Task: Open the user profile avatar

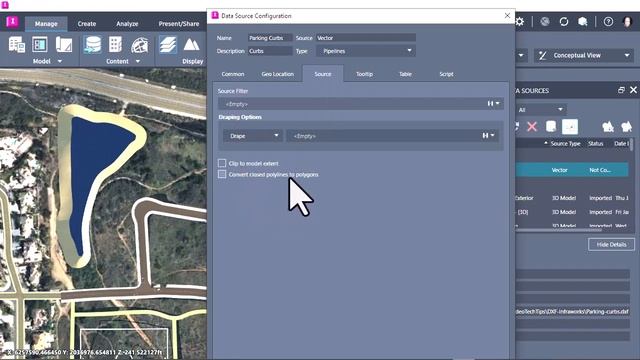Action: (627, 22)
